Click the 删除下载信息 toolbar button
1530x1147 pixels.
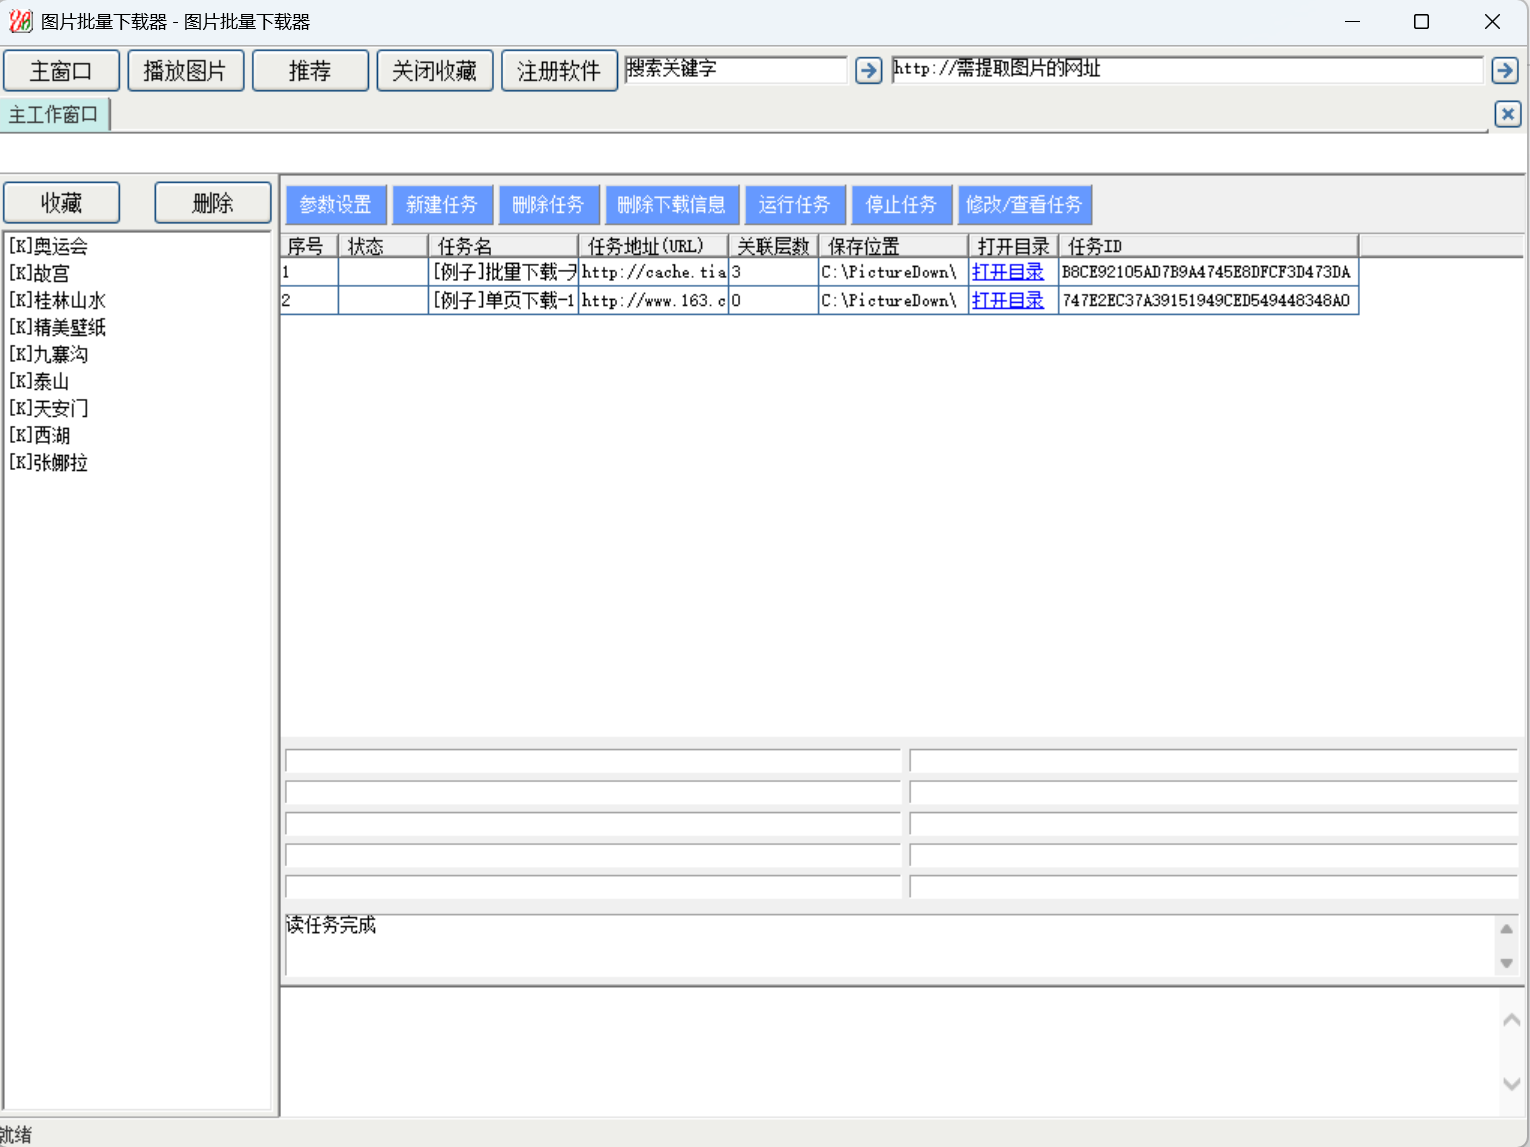pos(671,205)
